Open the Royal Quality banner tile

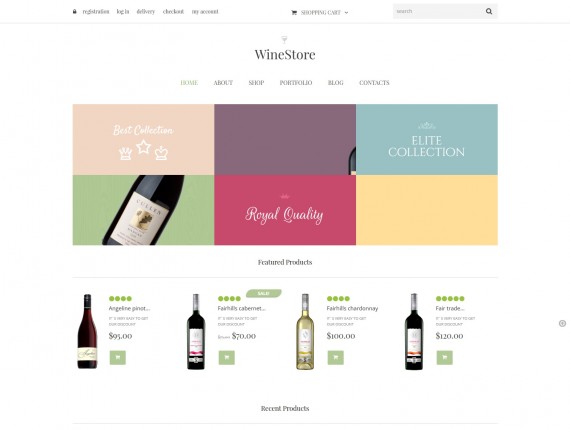coord(285,210)
